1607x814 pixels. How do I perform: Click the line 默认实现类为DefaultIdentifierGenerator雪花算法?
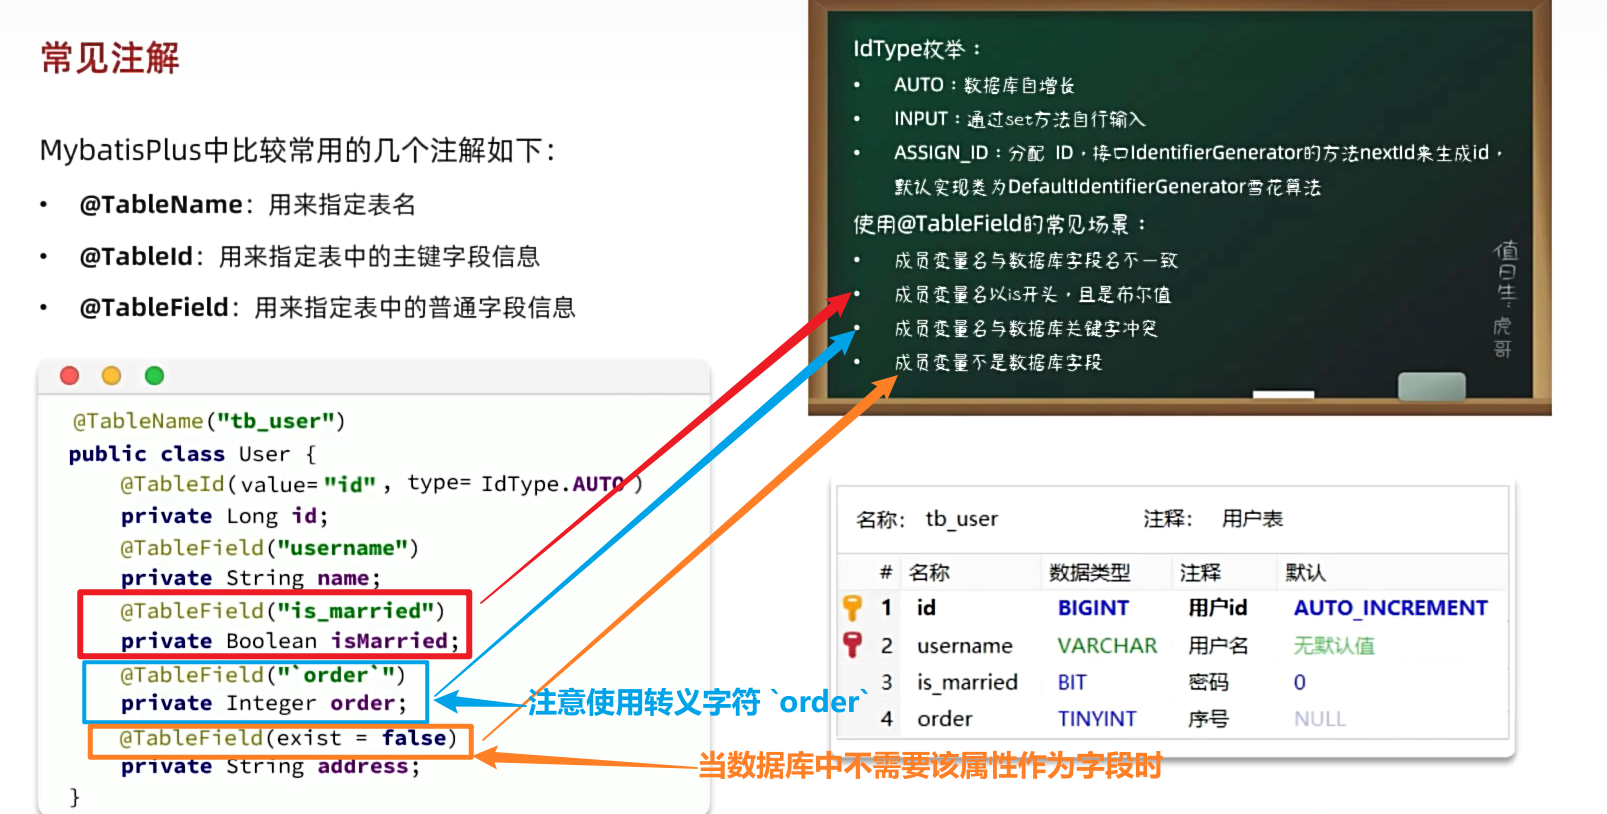click(1107, 187)
